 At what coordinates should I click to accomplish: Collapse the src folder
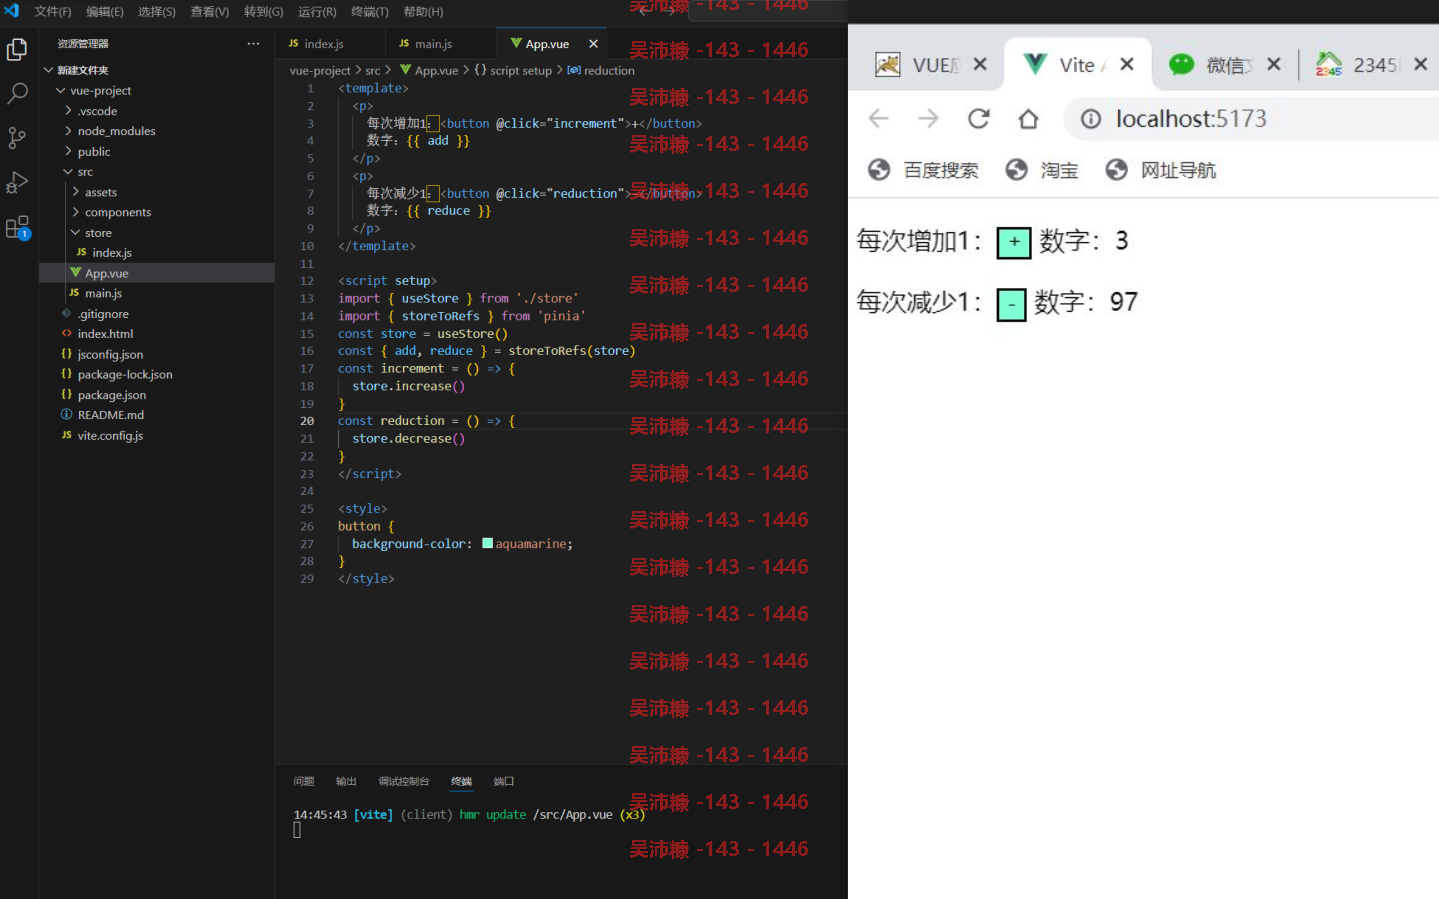[x=157, y=172]
